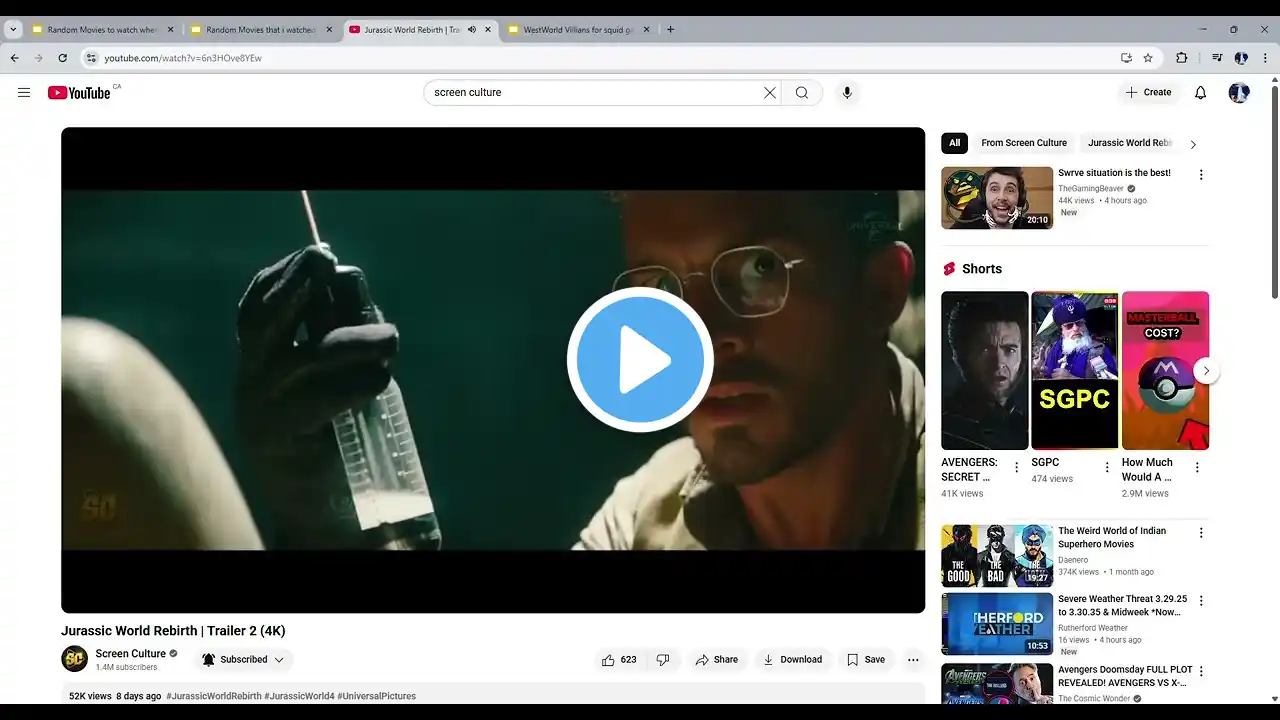Open the notifications bell

pos(1200,92)
